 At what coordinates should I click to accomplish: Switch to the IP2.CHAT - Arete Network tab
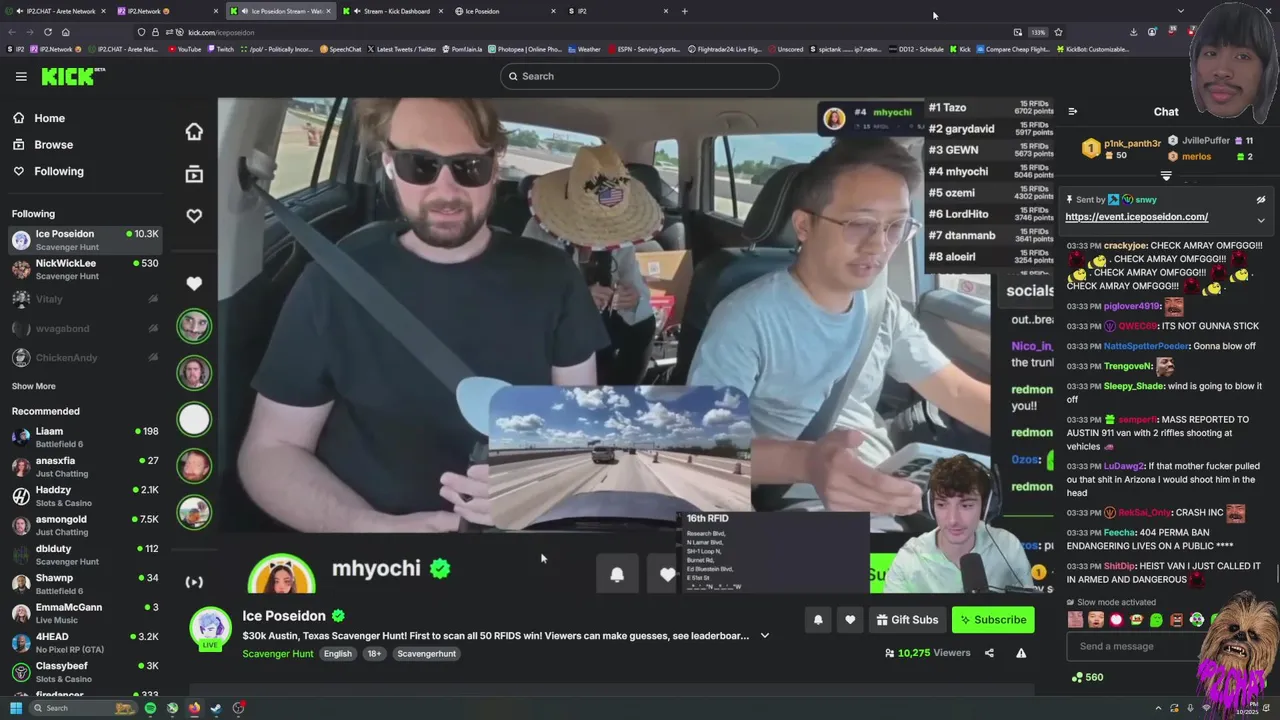(57, 11)
